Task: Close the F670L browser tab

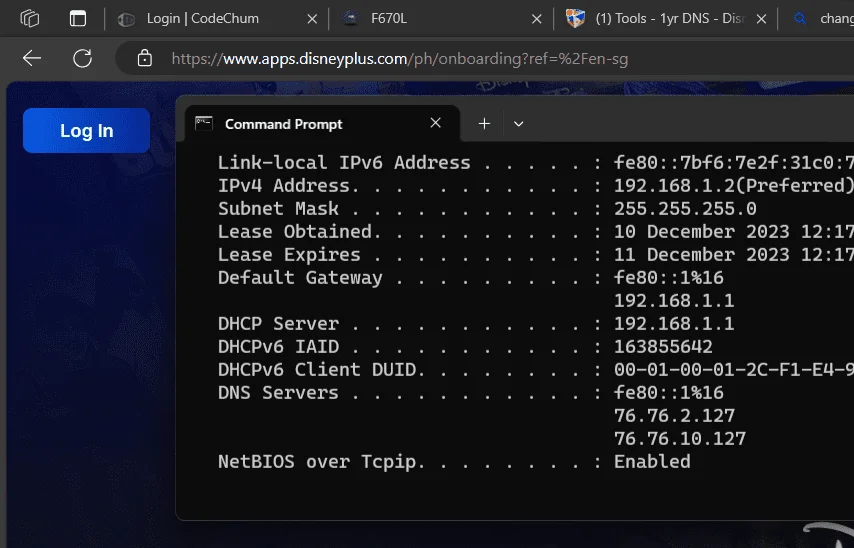Action: click(x=536, y=19)
